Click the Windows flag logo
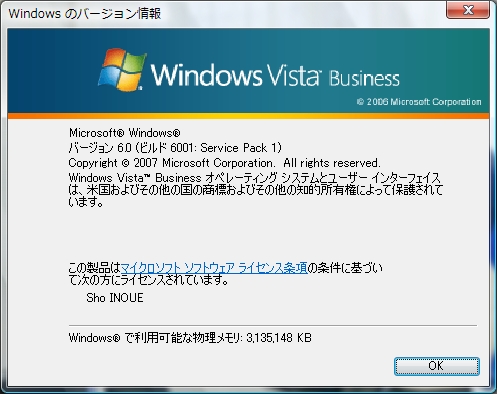 [122, 69]
